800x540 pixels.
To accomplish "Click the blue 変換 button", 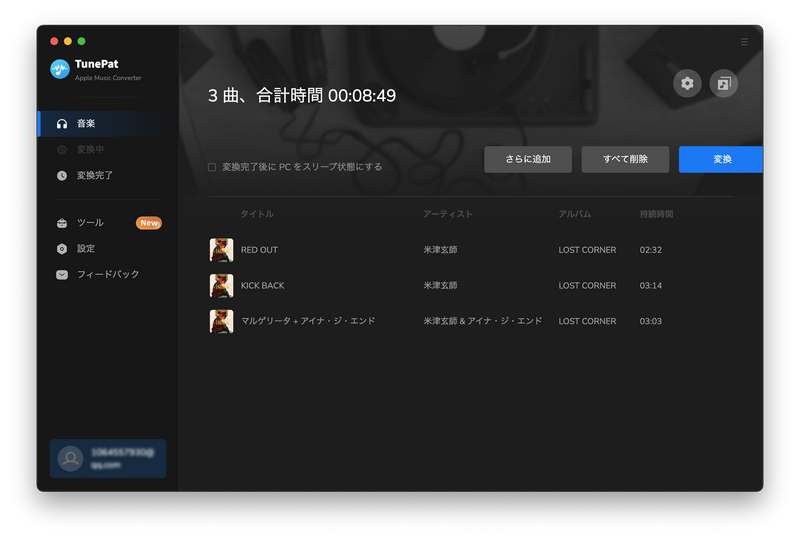I will coord(720,159).
